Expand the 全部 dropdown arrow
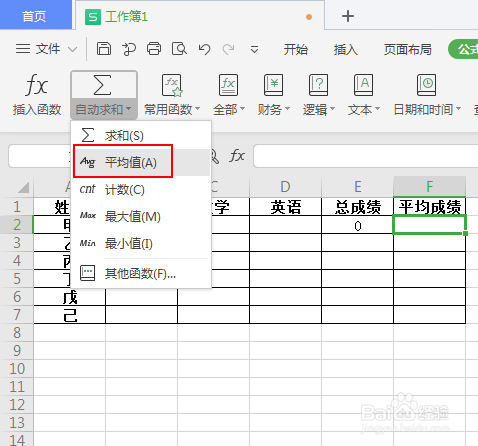 pyautogui.click(x=242, y=109)
